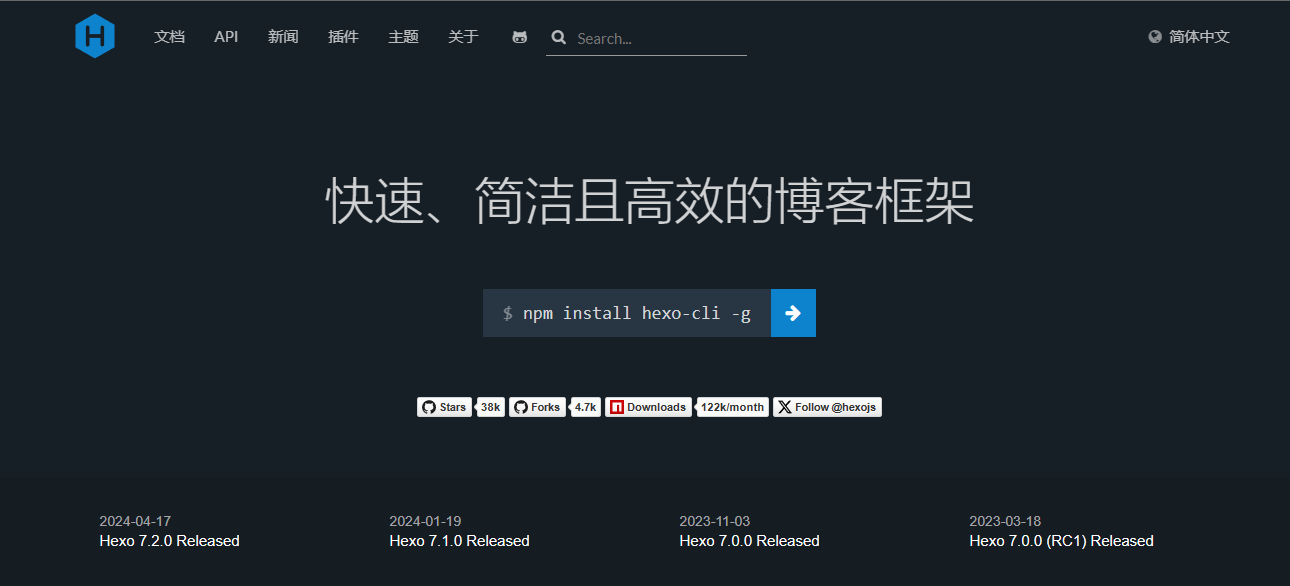Open the GitHub Forks badge
The image size is (1290, 586).
click(537, 407)
